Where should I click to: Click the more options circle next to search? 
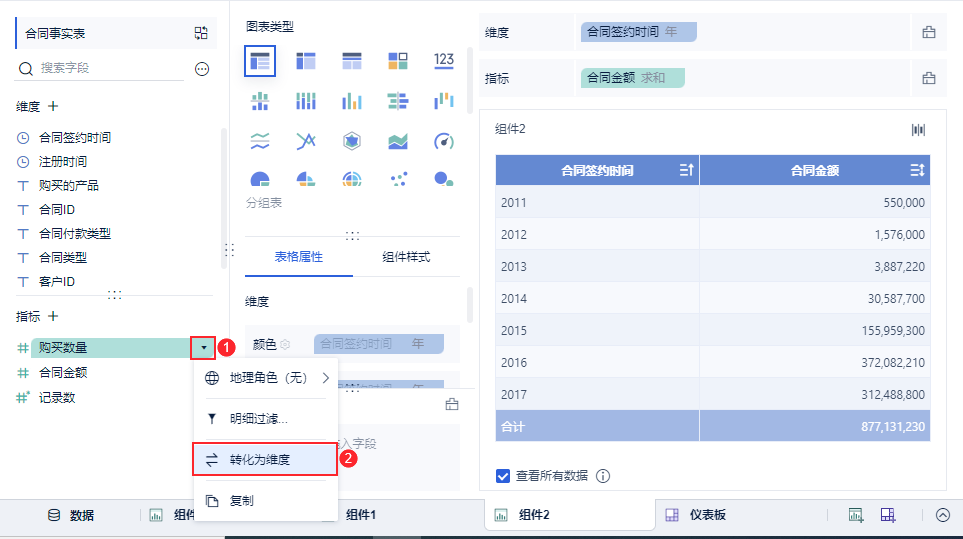[201, 69]
